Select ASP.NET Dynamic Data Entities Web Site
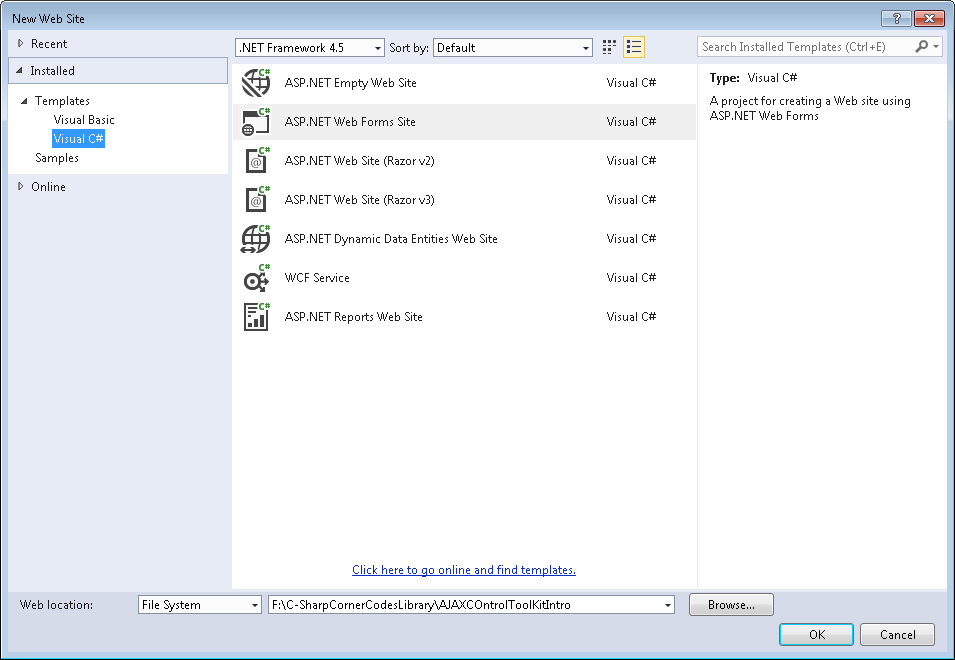This screenshot has width=955, height=660. pyautogui.click(x=464, y=239)
